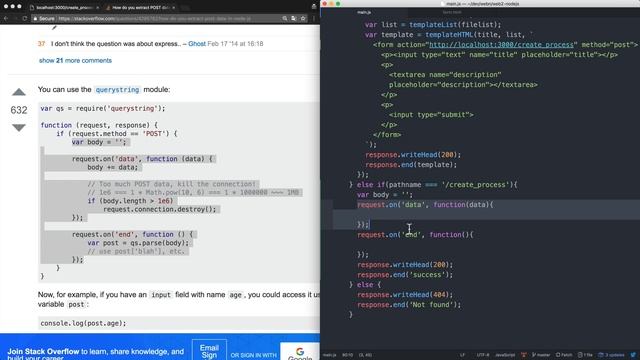Click 'response.end(template);' line in Atom
Viewport: 640px width, 360px height.
[x=411, y=165]
